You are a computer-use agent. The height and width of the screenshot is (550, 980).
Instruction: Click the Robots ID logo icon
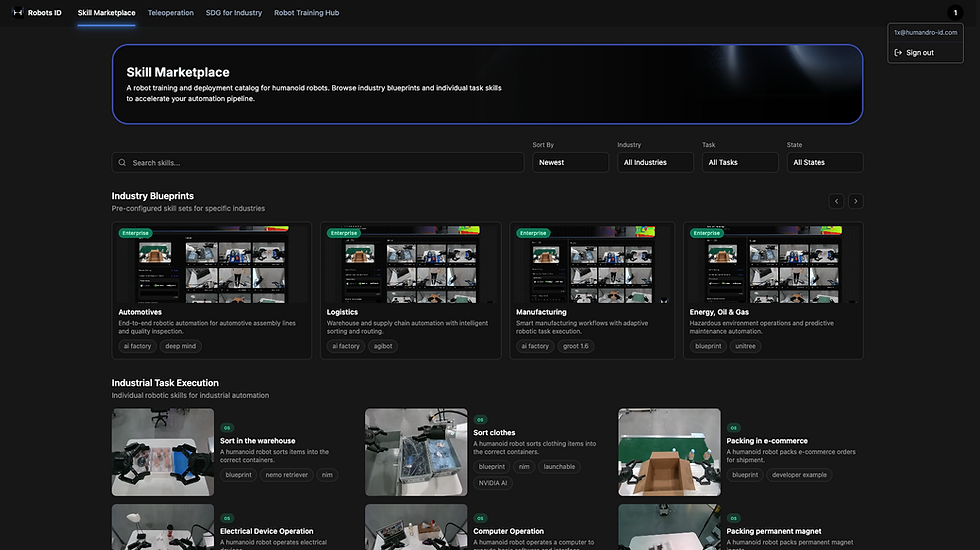tap(18, 12)
